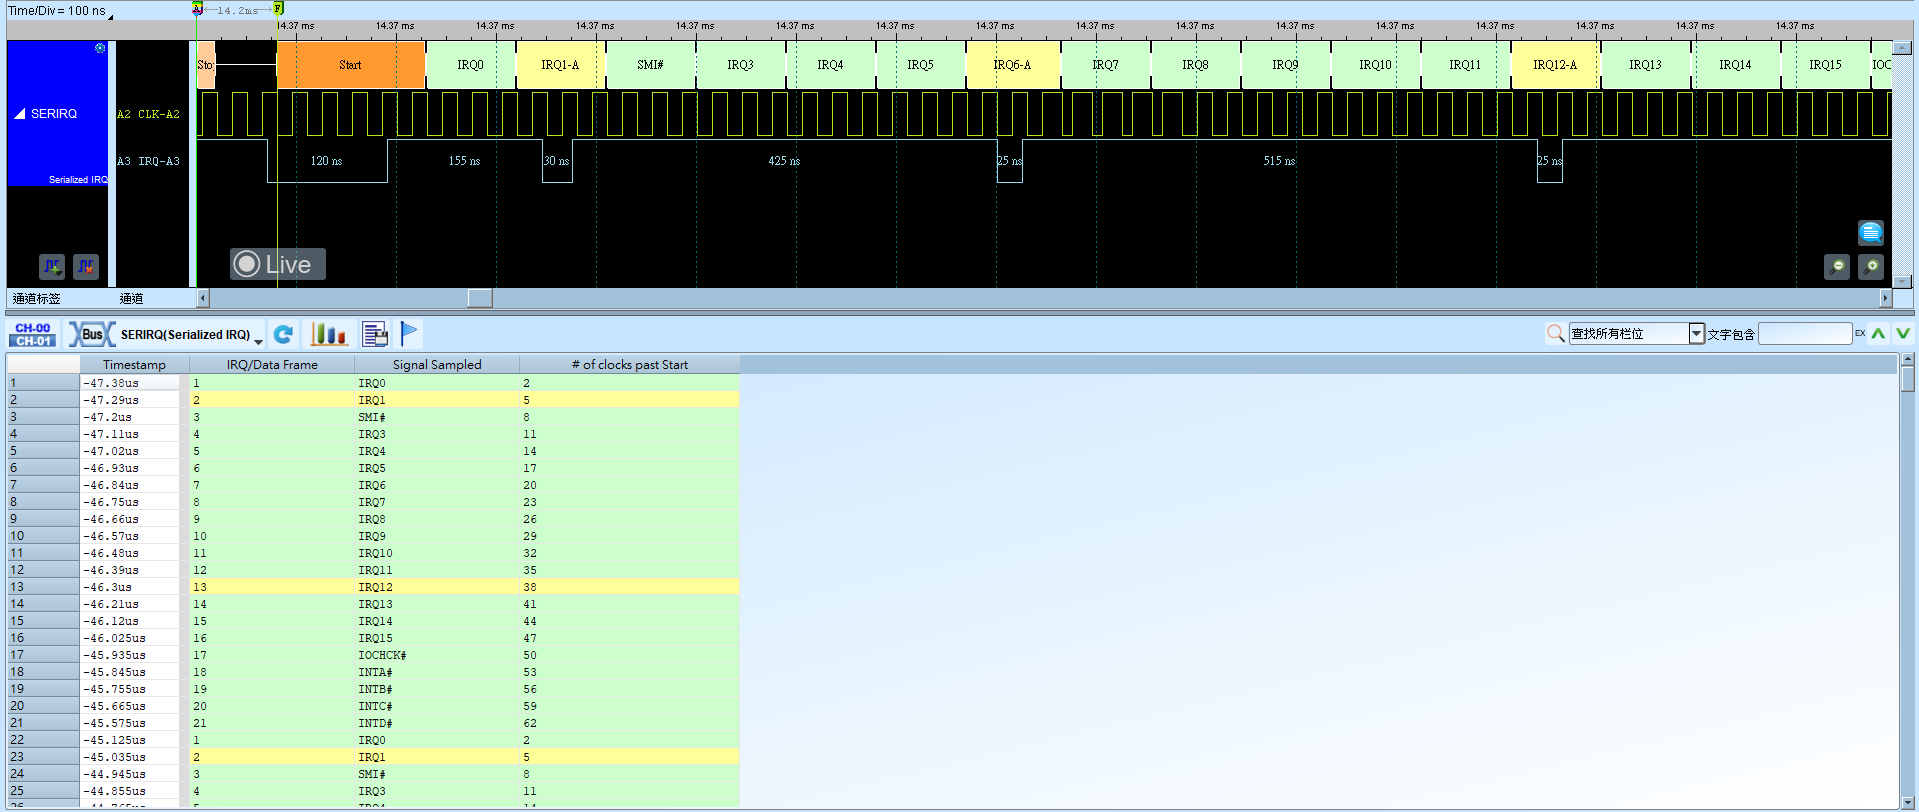
Task: Click the clock count 62 cell
Action: [x=629, y=723]
